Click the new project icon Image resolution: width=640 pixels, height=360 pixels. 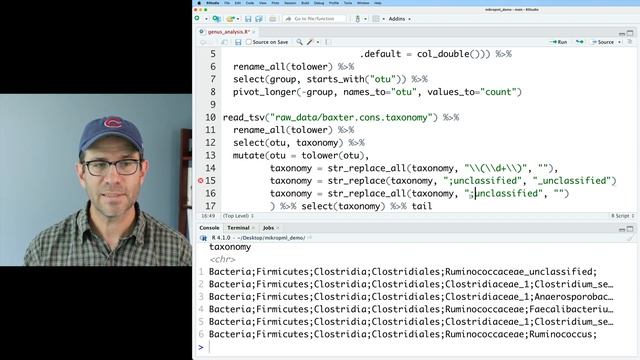tap(216, 19)
